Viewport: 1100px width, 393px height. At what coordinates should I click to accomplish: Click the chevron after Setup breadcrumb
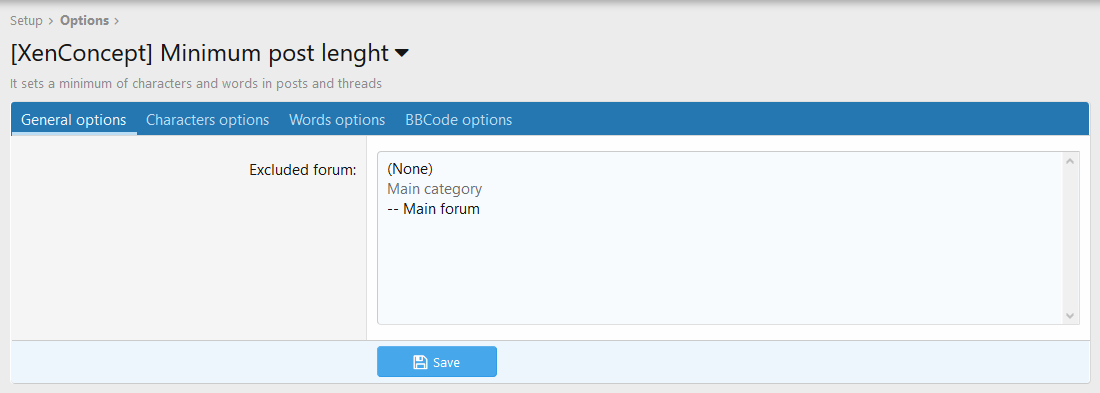point(51,21)
